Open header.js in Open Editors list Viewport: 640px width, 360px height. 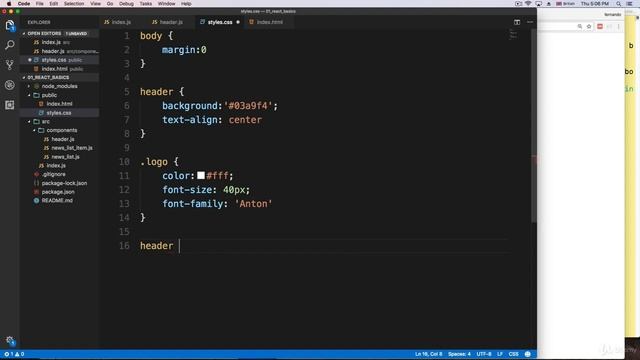(60, 51)
